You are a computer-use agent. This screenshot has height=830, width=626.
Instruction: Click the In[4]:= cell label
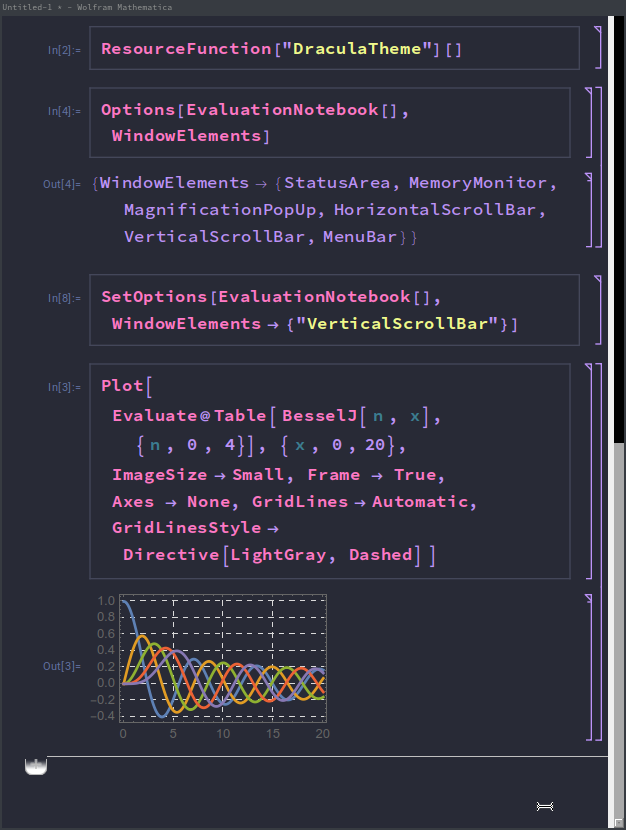(x=64, y=111)
